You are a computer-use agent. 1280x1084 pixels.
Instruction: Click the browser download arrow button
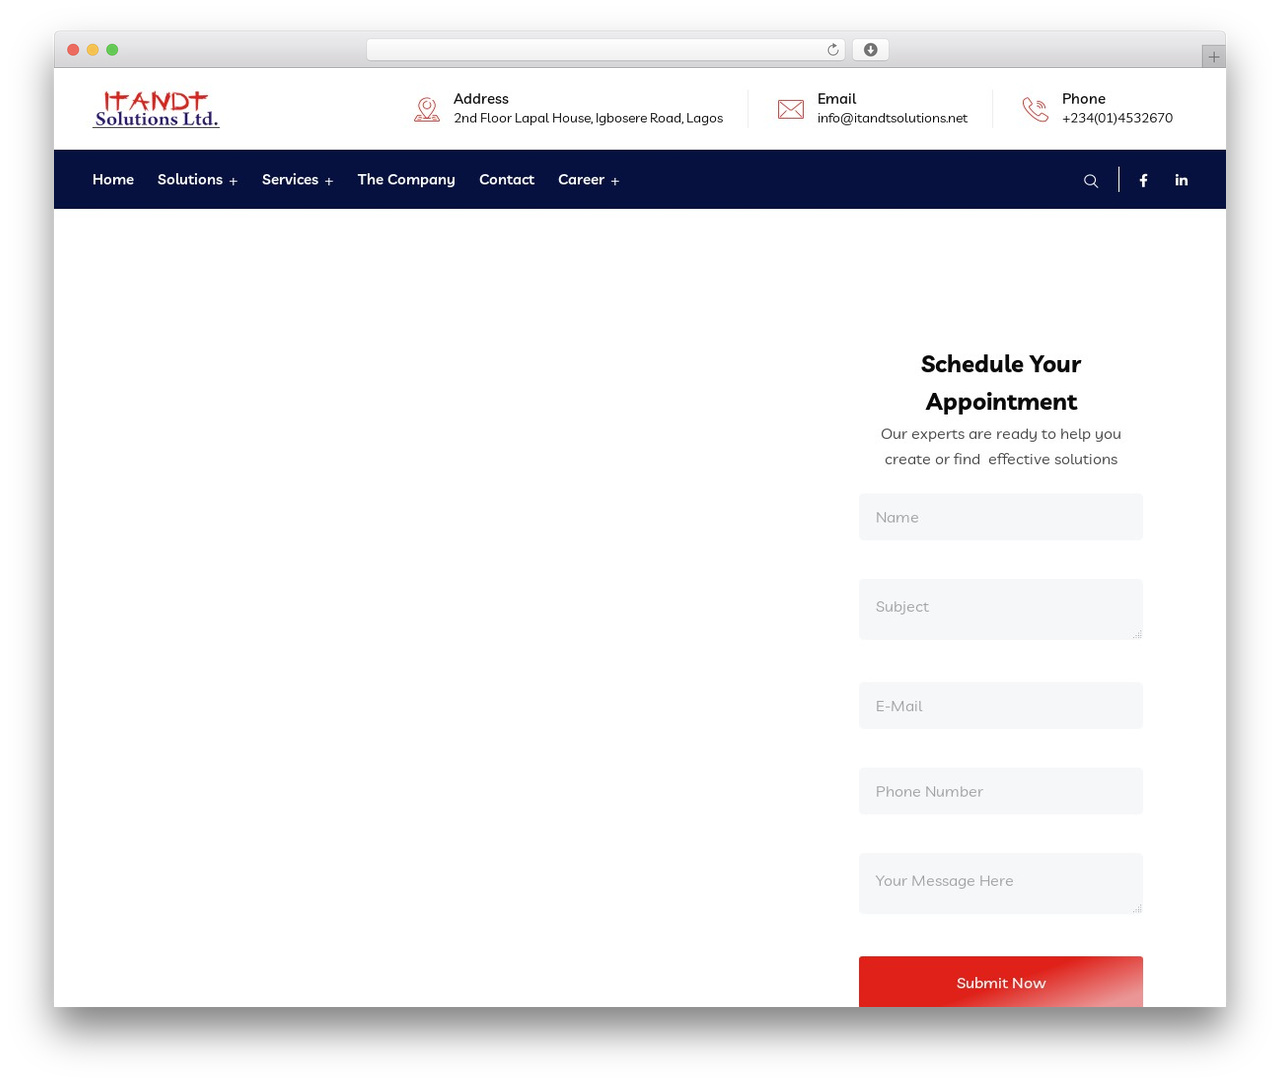click(x=870, y=50)
